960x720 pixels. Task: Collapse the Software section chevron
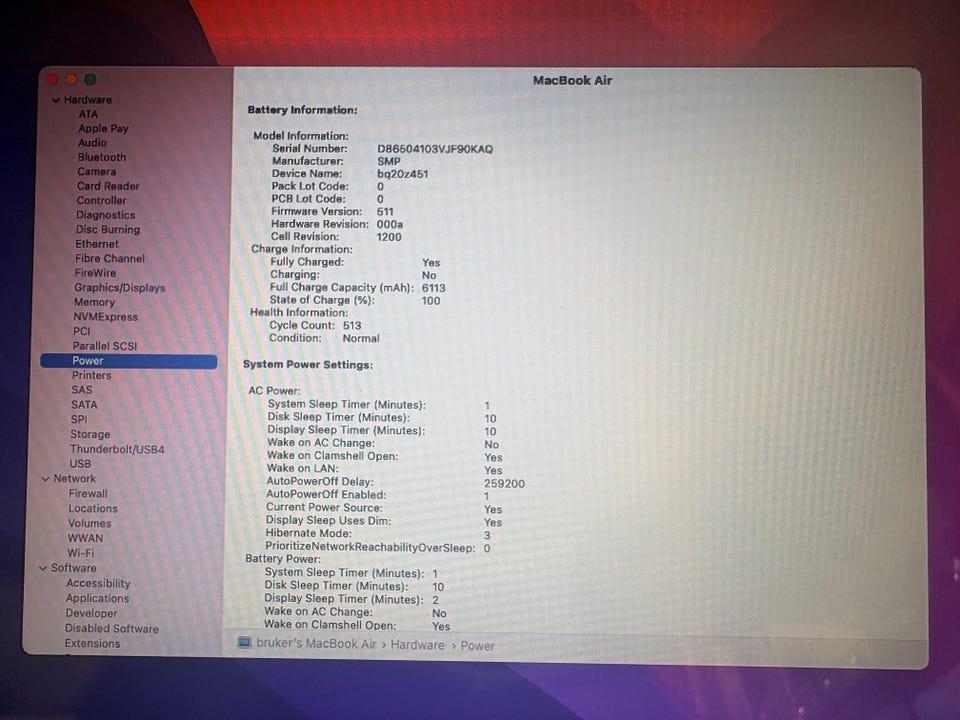(43, 568)
